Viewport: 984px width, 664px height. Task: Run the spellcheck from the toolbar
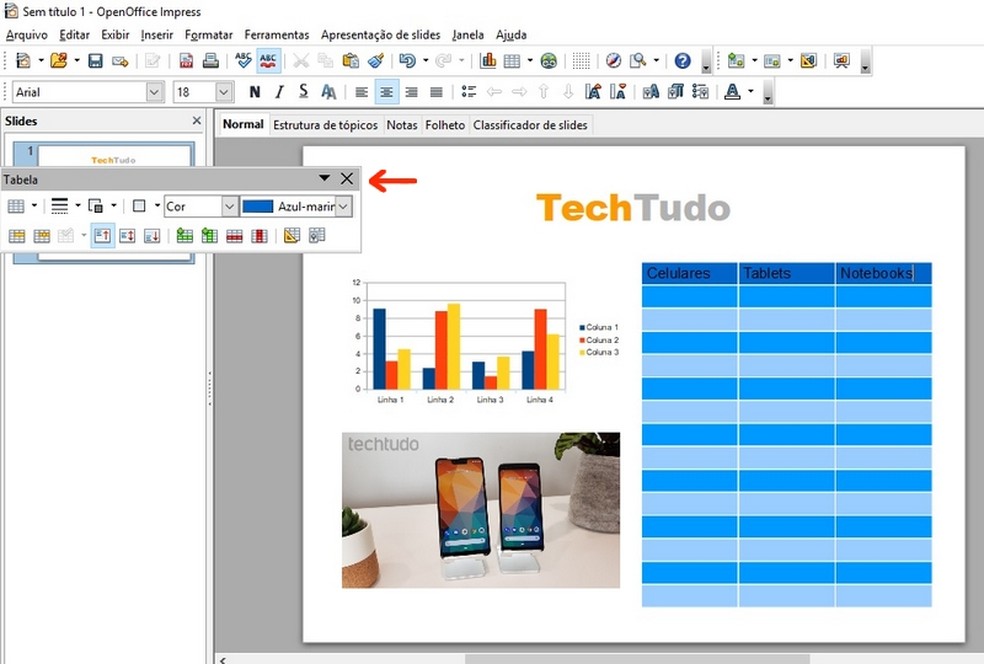click(x=243, y=60)
